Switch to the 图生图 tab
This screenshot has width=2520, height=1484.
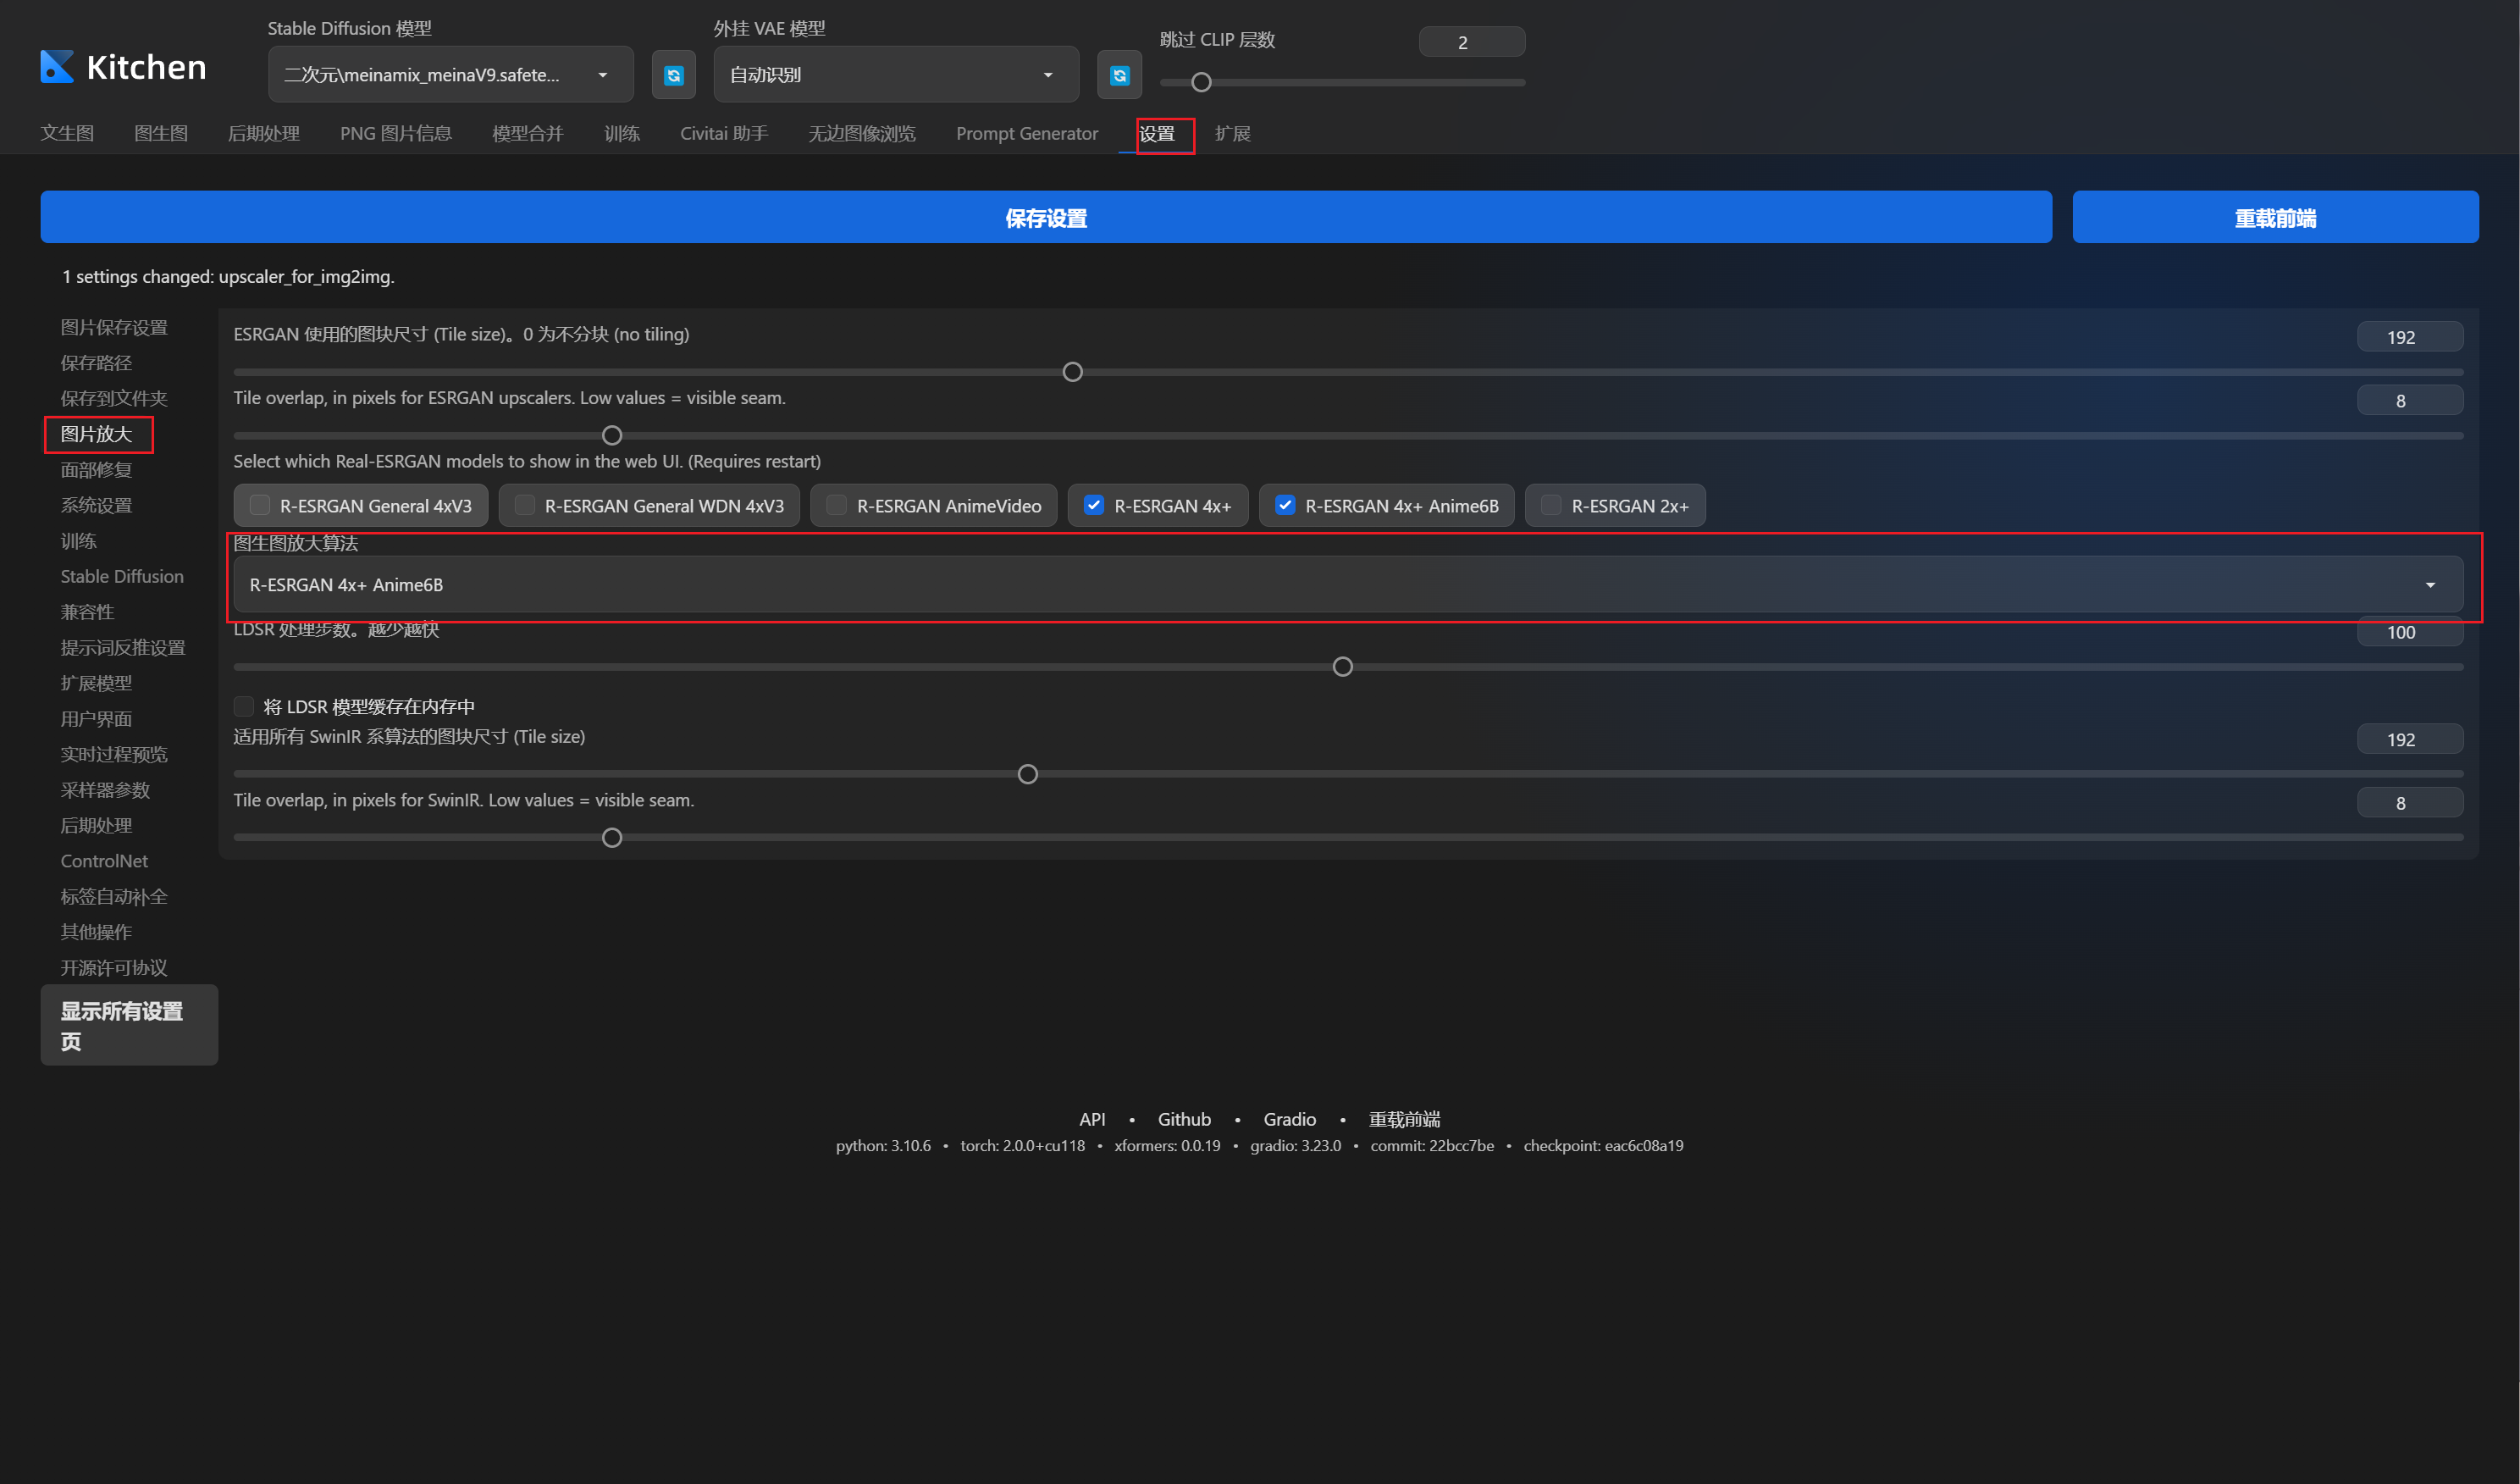coord(161,133)
